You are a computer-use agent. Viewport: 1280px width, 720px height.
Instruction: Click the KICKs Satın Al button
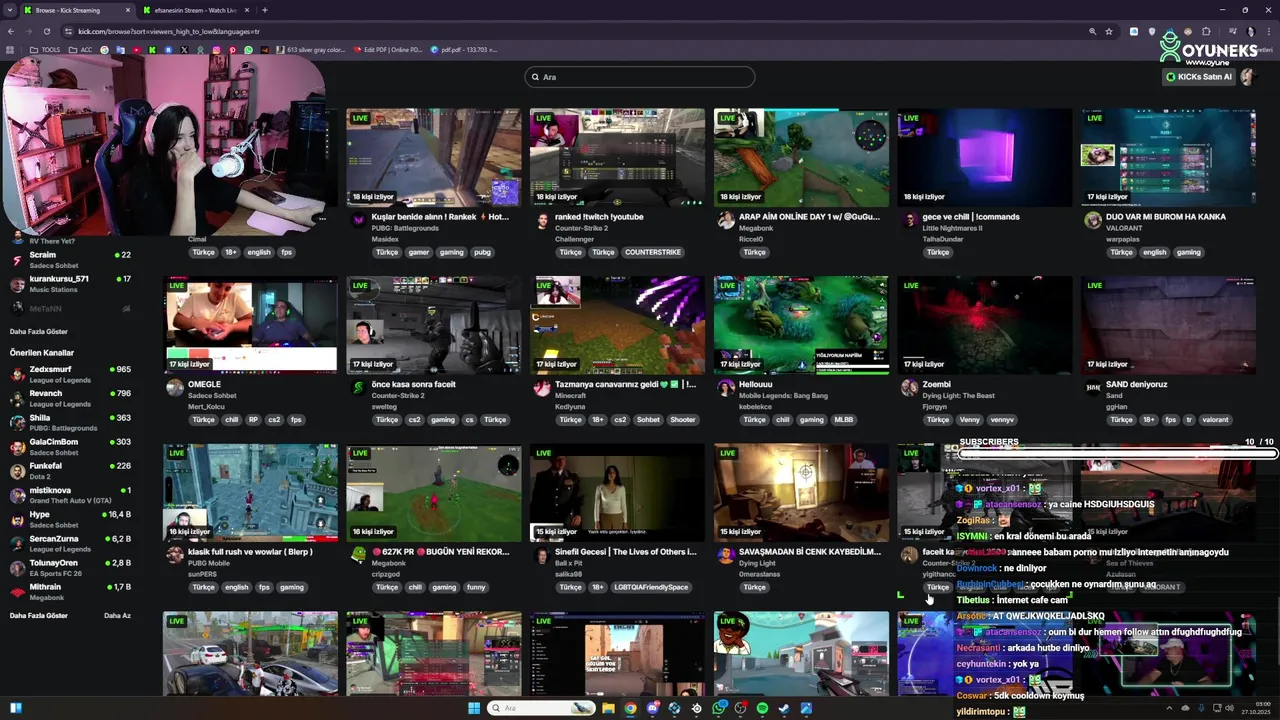1198,77
